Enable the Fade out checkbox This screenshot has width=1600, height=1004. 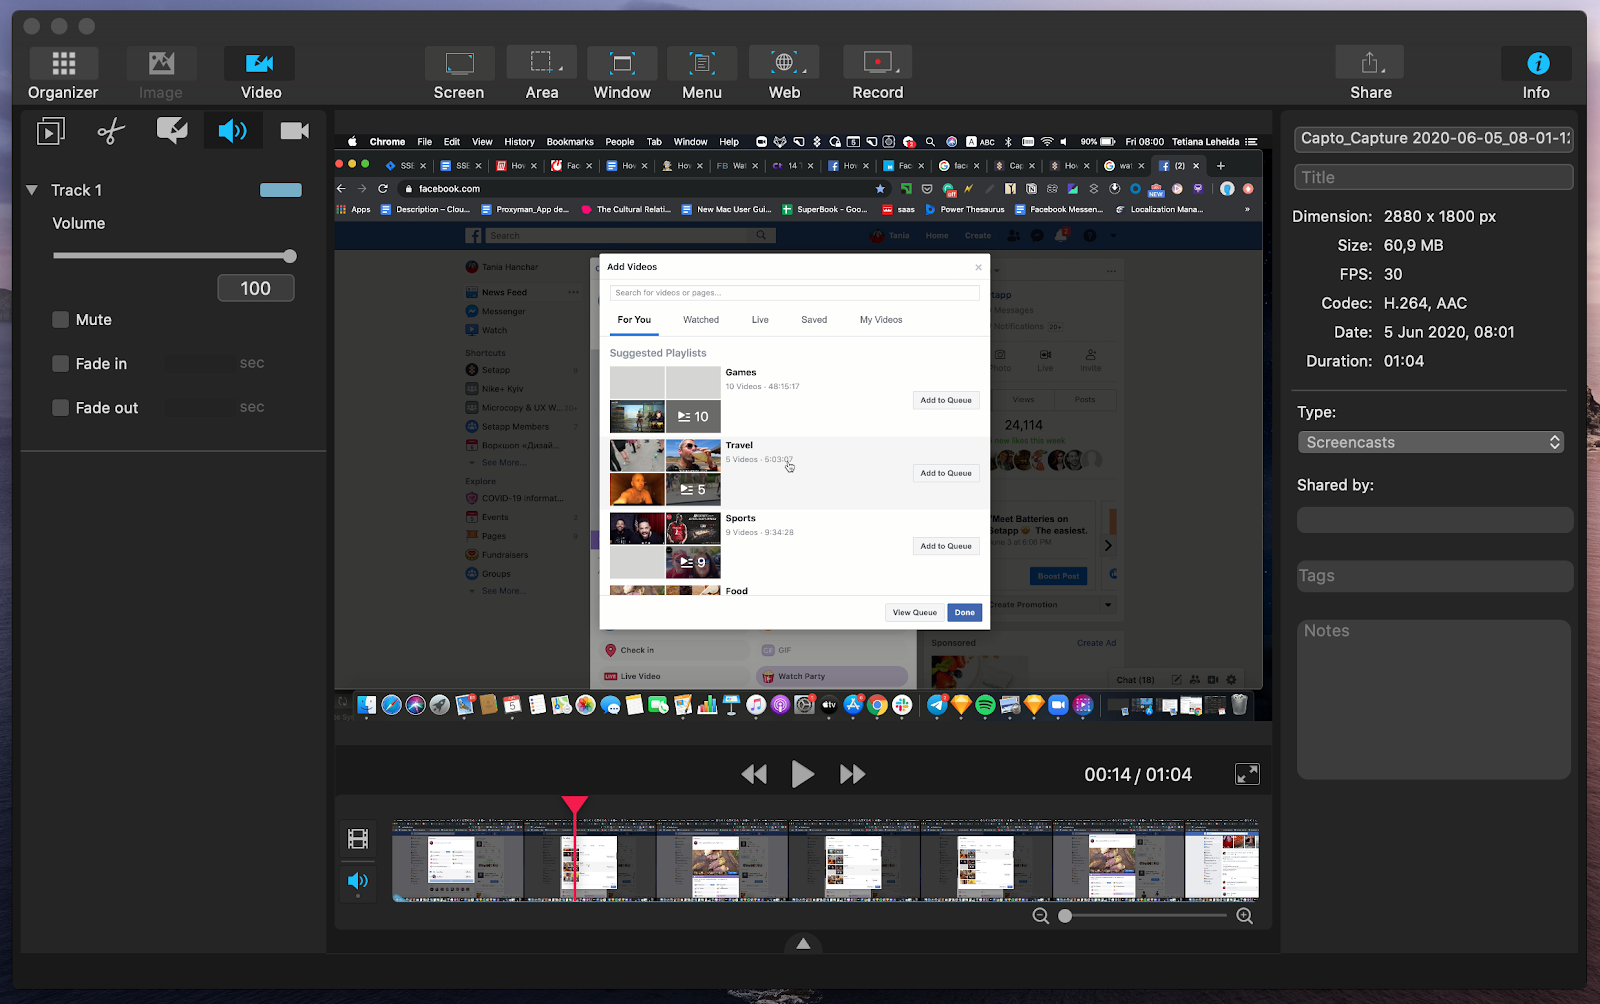pyautogui.click(x=61, y=408)
